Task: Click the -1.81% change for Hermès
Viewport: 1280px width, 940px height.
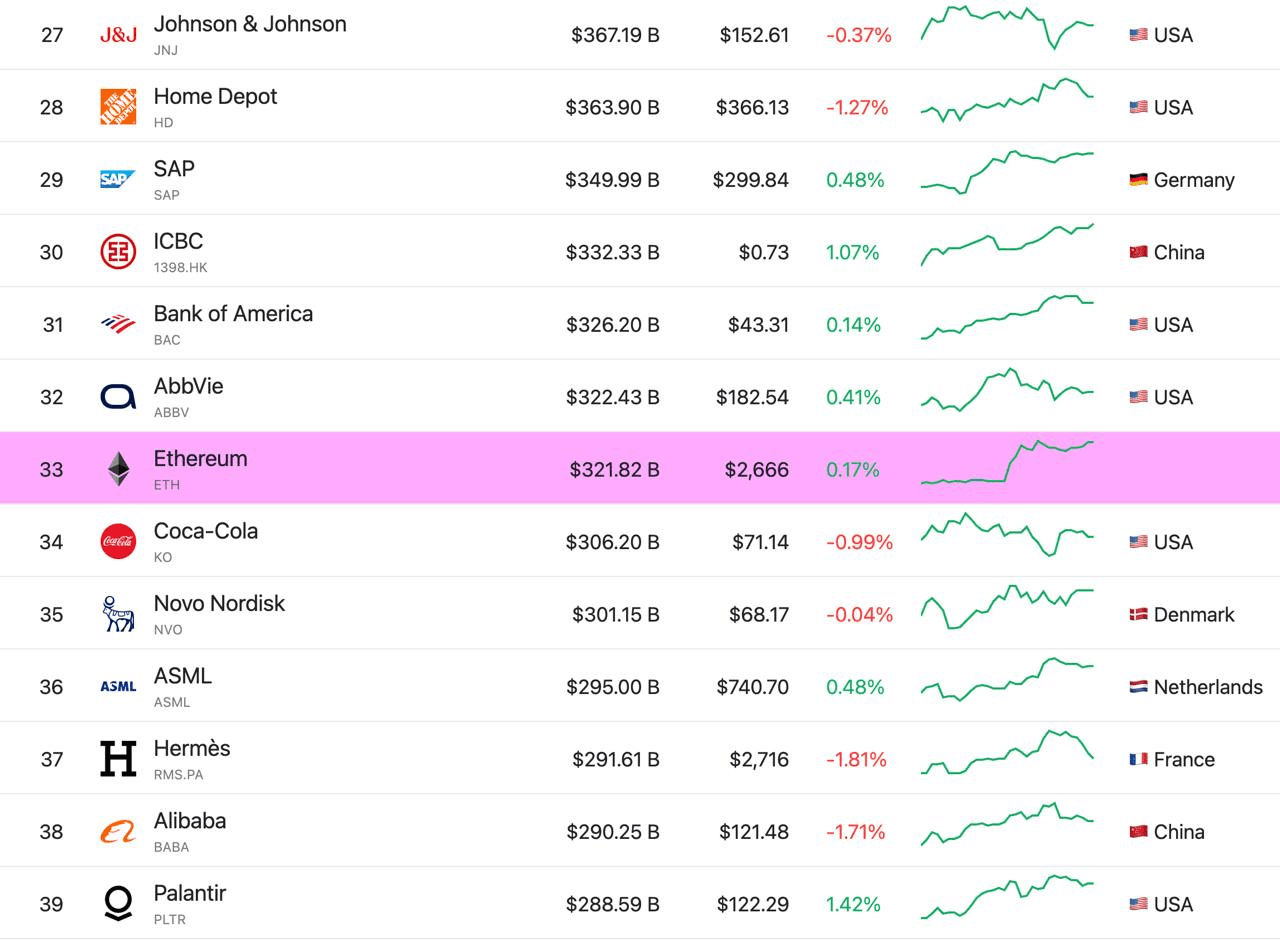Action: pyautogui.click(x=856, y=759)
